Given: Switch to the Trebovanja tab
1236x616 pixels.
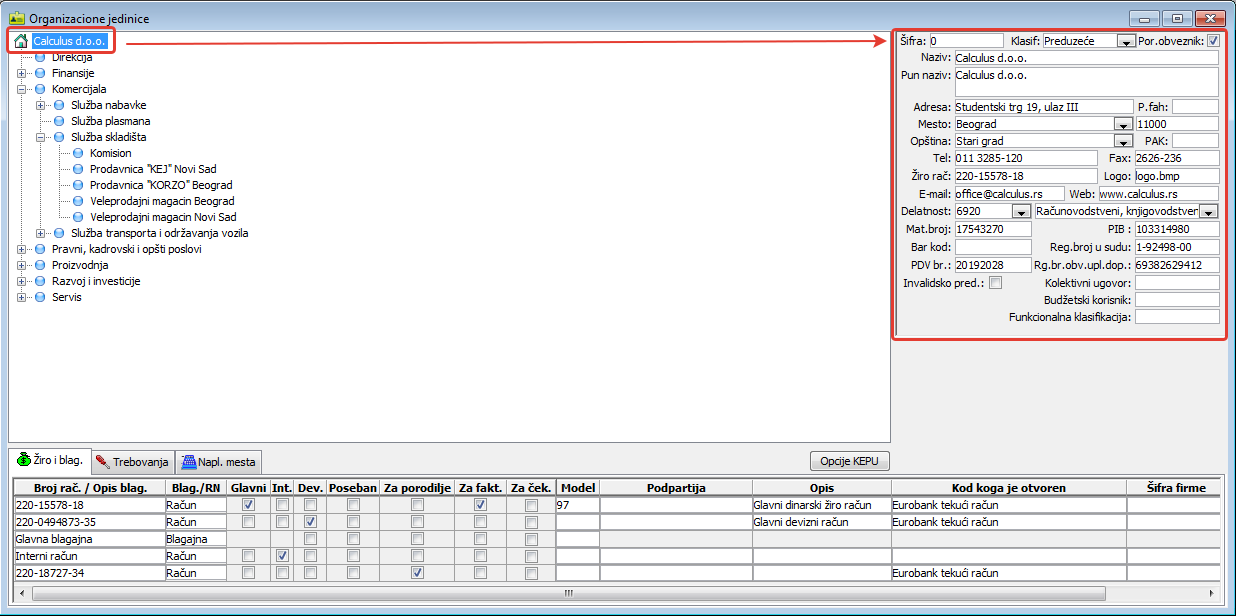Looking at the screenshot, I should (133, 462).
